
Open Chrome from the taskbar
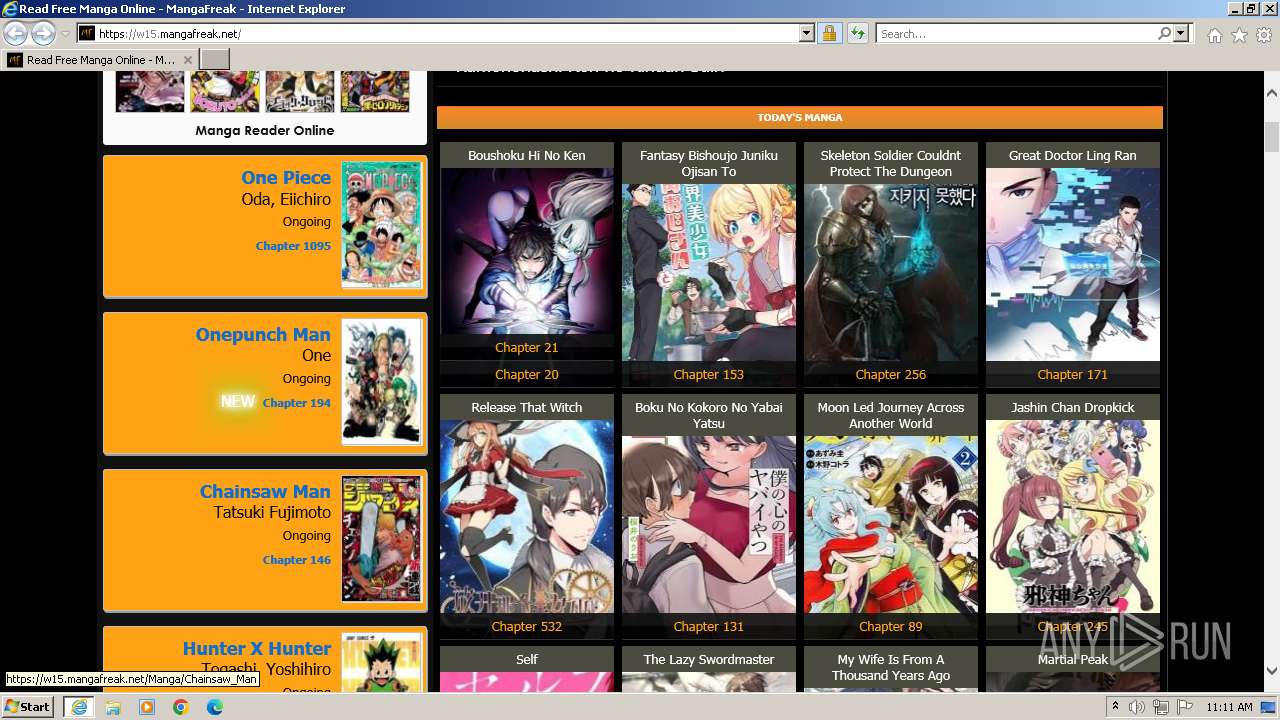click(x=180, y=707)
